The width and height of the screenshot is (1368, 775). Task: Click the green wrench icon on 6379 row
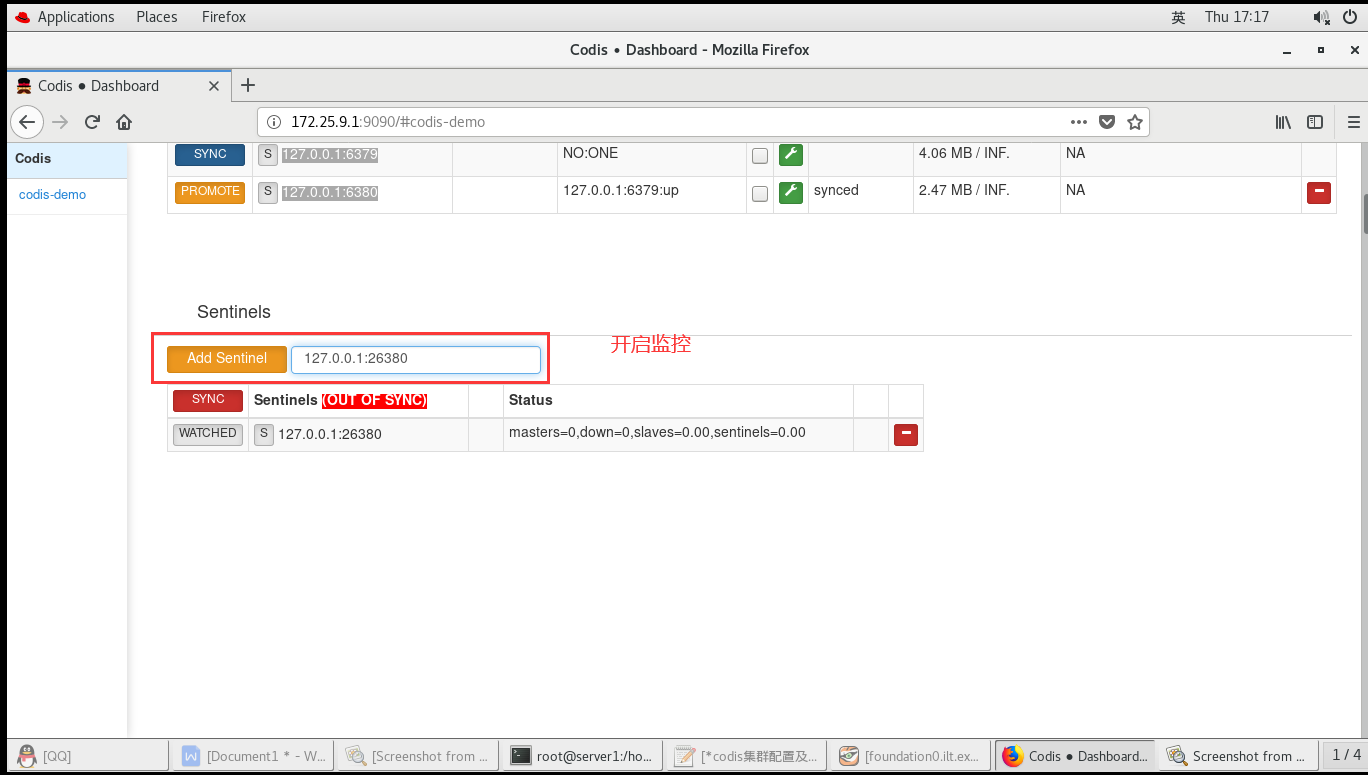point(791,155)
